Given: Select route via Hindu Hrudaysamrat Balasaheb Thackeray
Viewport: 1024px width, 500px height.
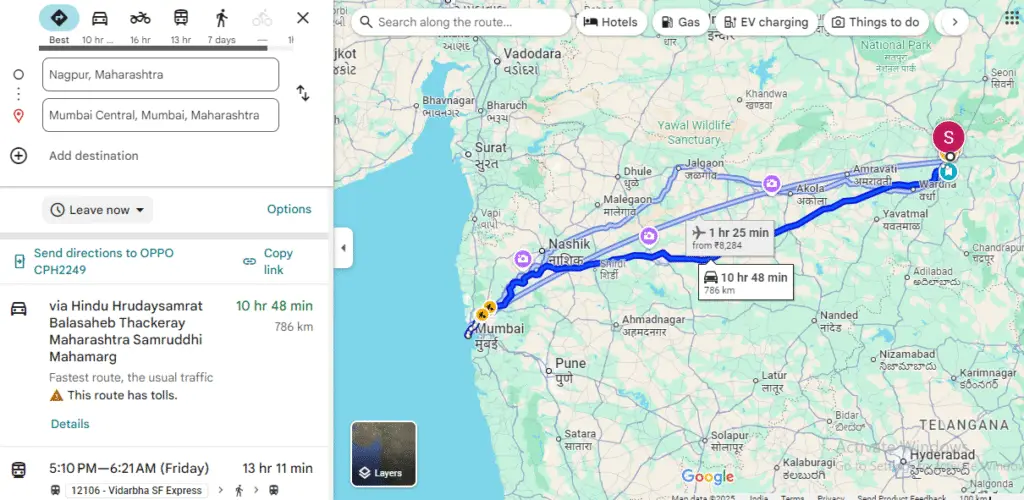Looking at the screenshot, I should click(126, 331).
